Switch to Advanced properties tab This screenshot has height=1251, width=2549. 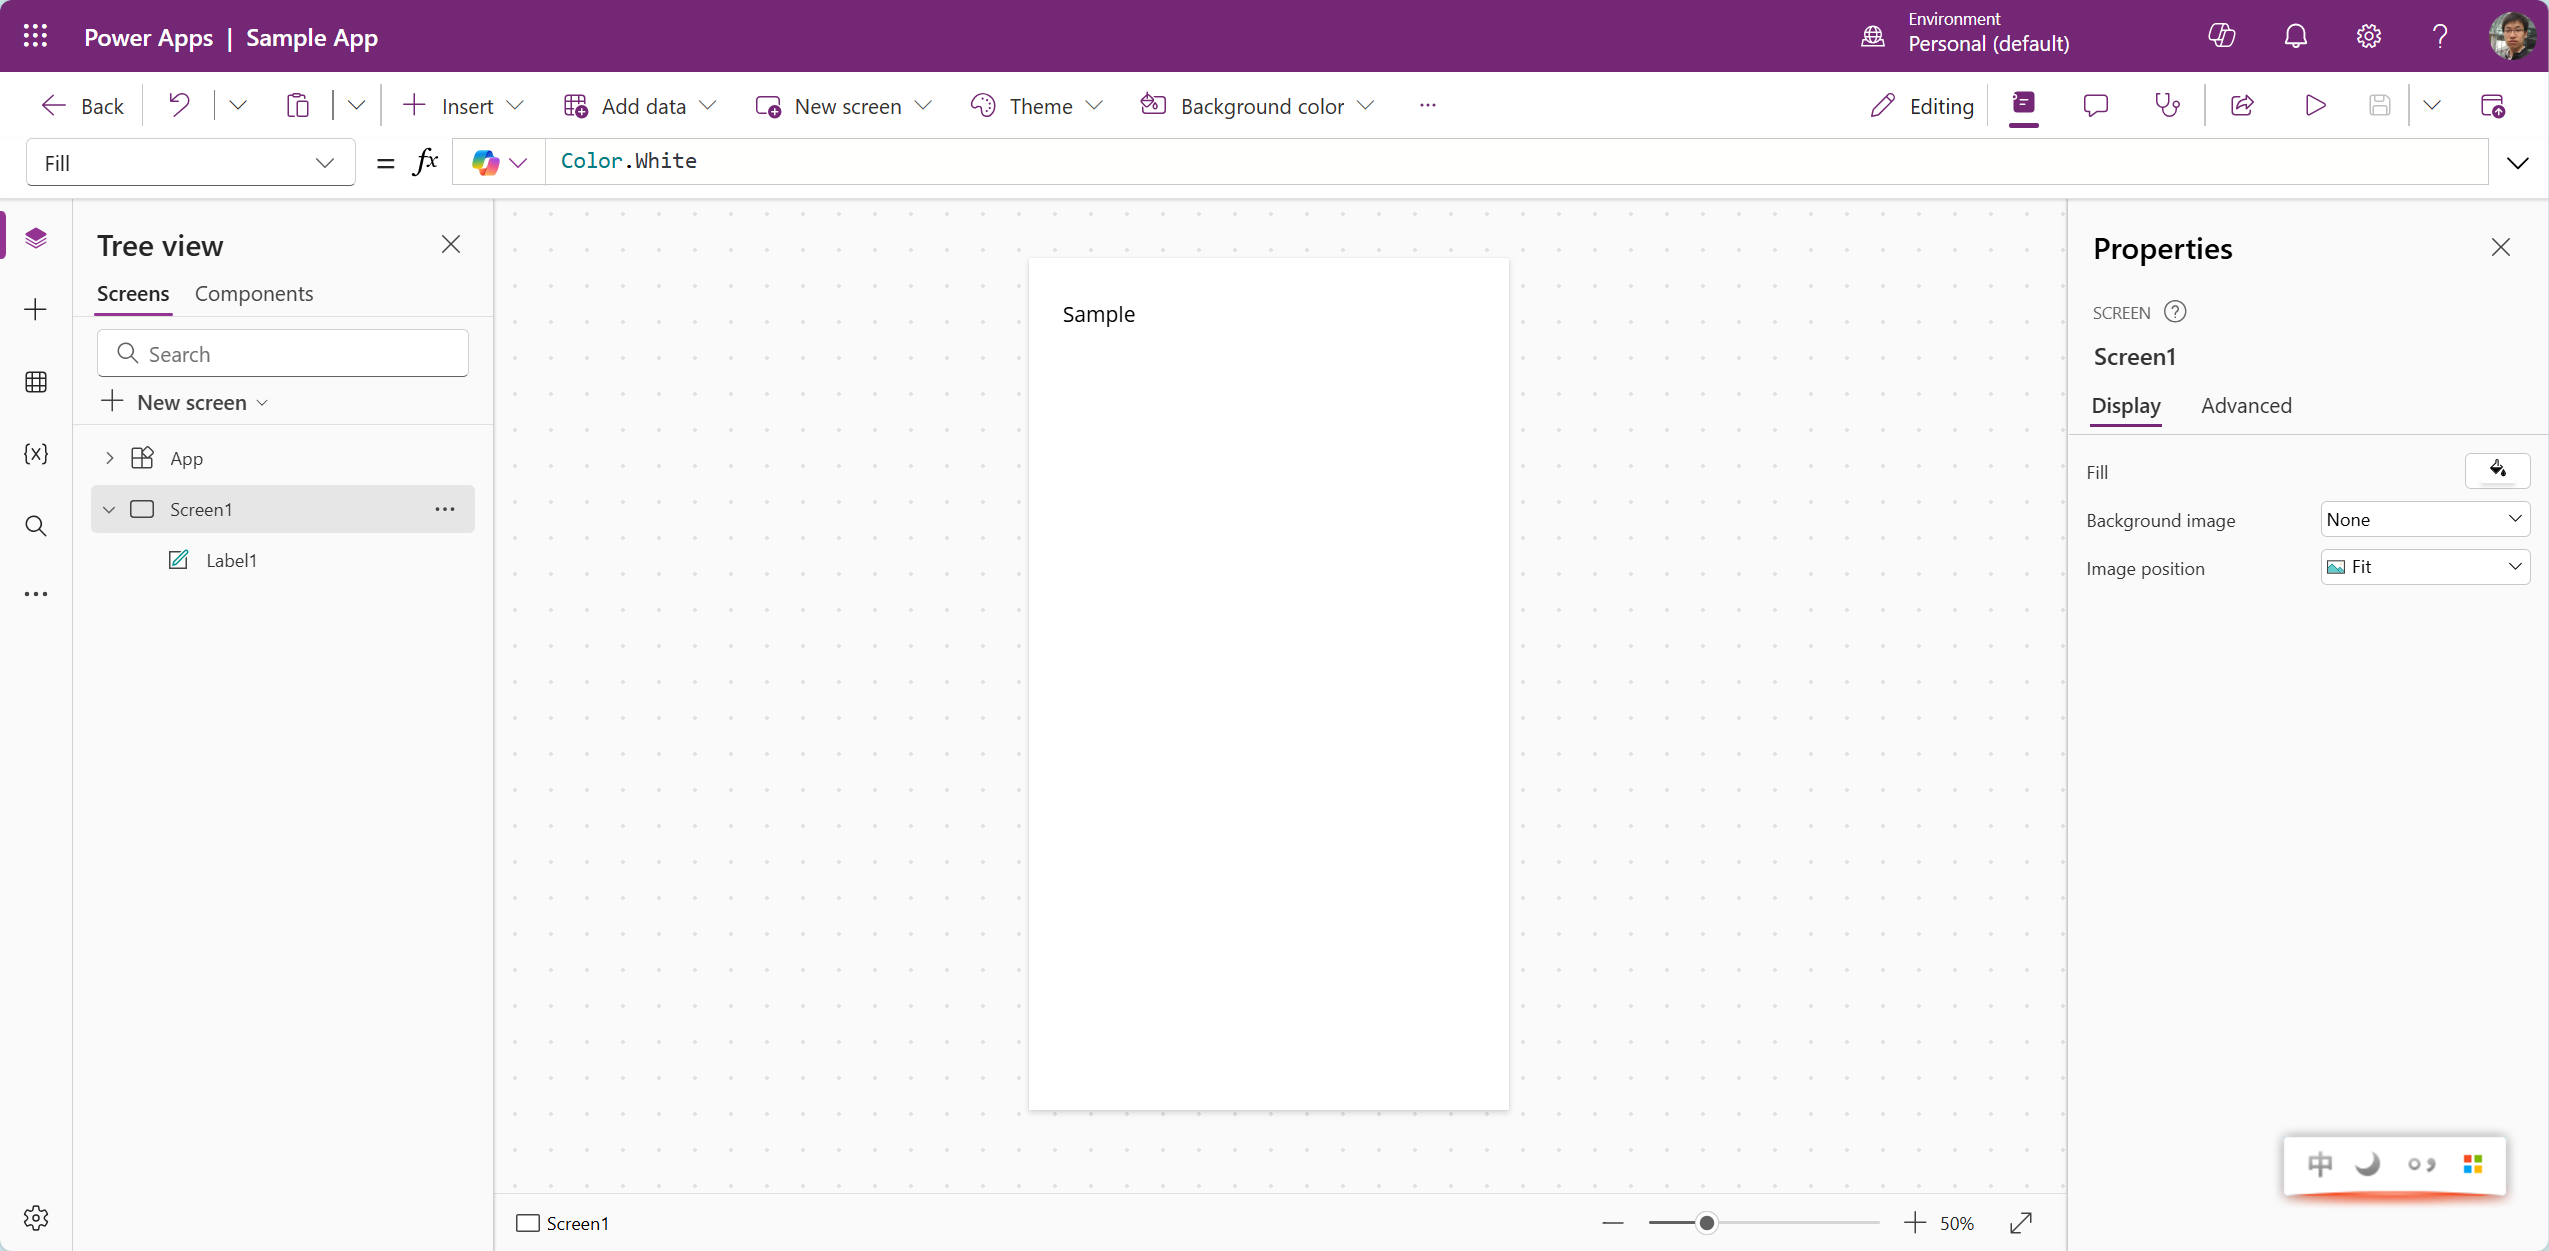[x=2246, y=406]
